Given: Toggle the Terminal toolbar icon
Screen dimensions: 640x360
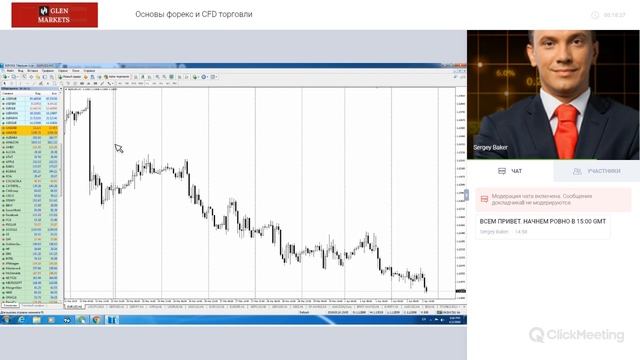Looking at the screenshot, I should point(45,77).
